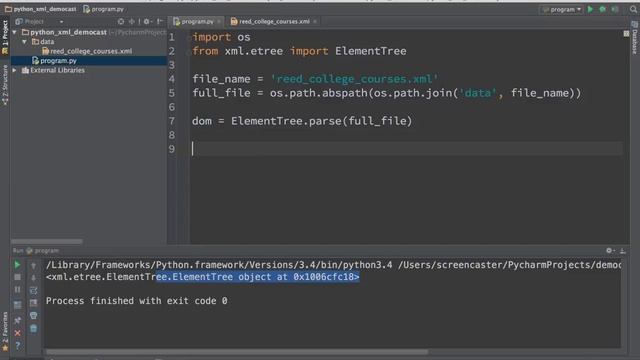Click the program.py breadcrumb in navigation bar
Image resolution: width=640 pixels, height=360 pixels.
tap(103, 9)
